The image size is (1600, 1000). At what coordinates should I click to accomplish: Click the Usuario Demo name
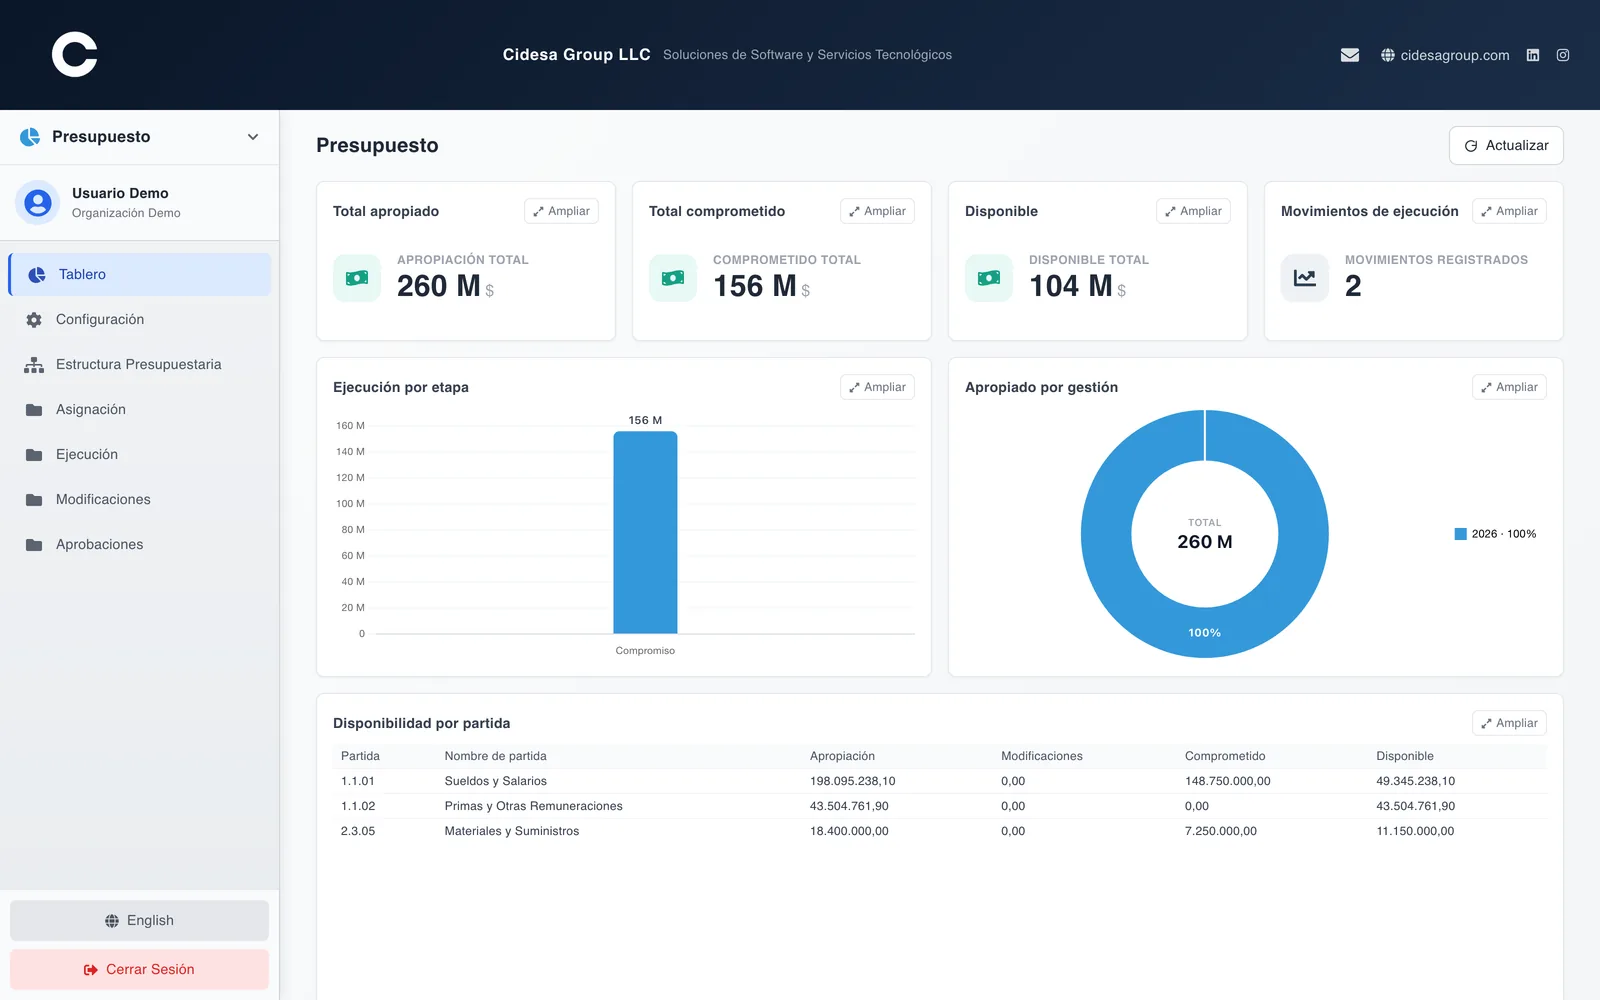pyautogui.click(x=120, y=193)
